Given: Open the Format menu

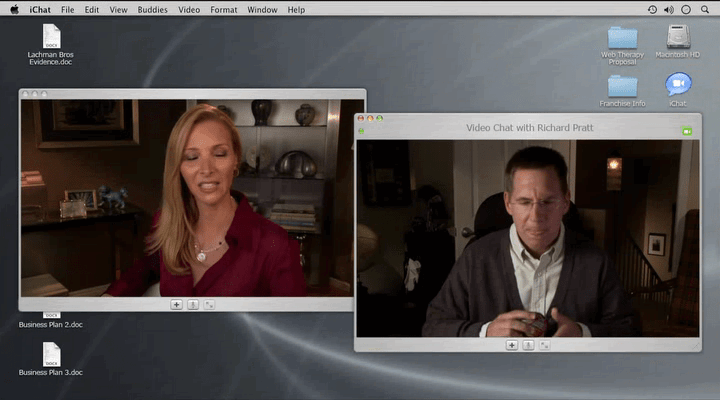Looking at the screenshot, I should [x=224, y=9].
